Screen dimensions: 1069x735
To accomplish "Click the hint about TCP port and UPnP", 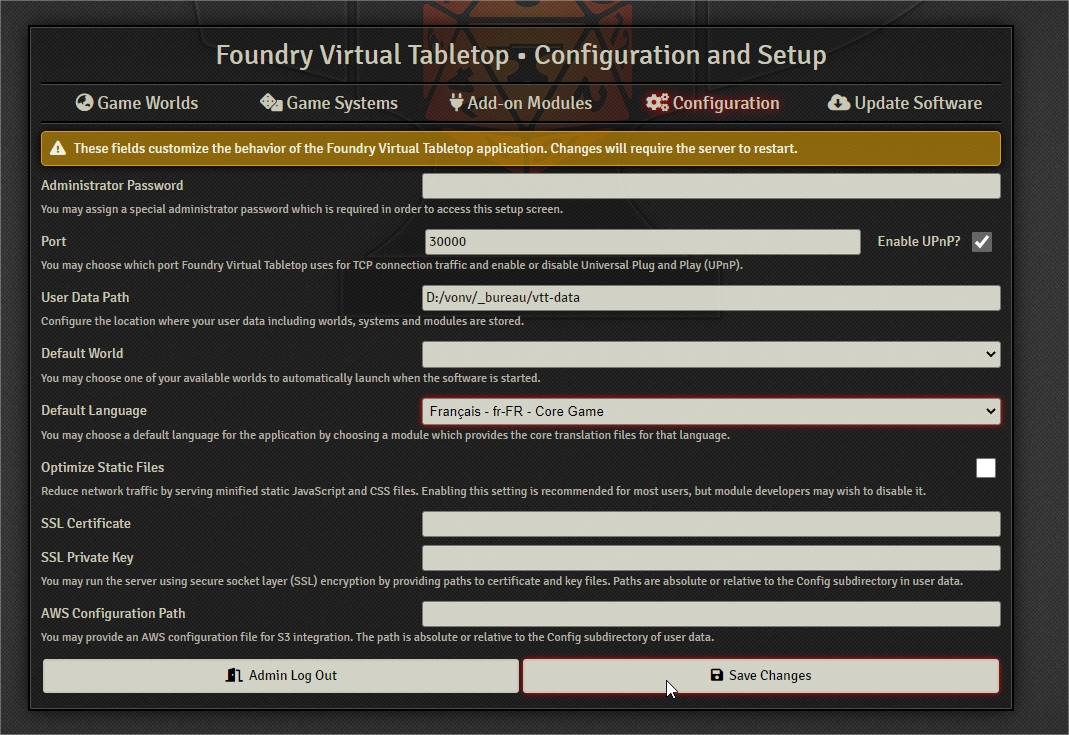I will [392, 265].
